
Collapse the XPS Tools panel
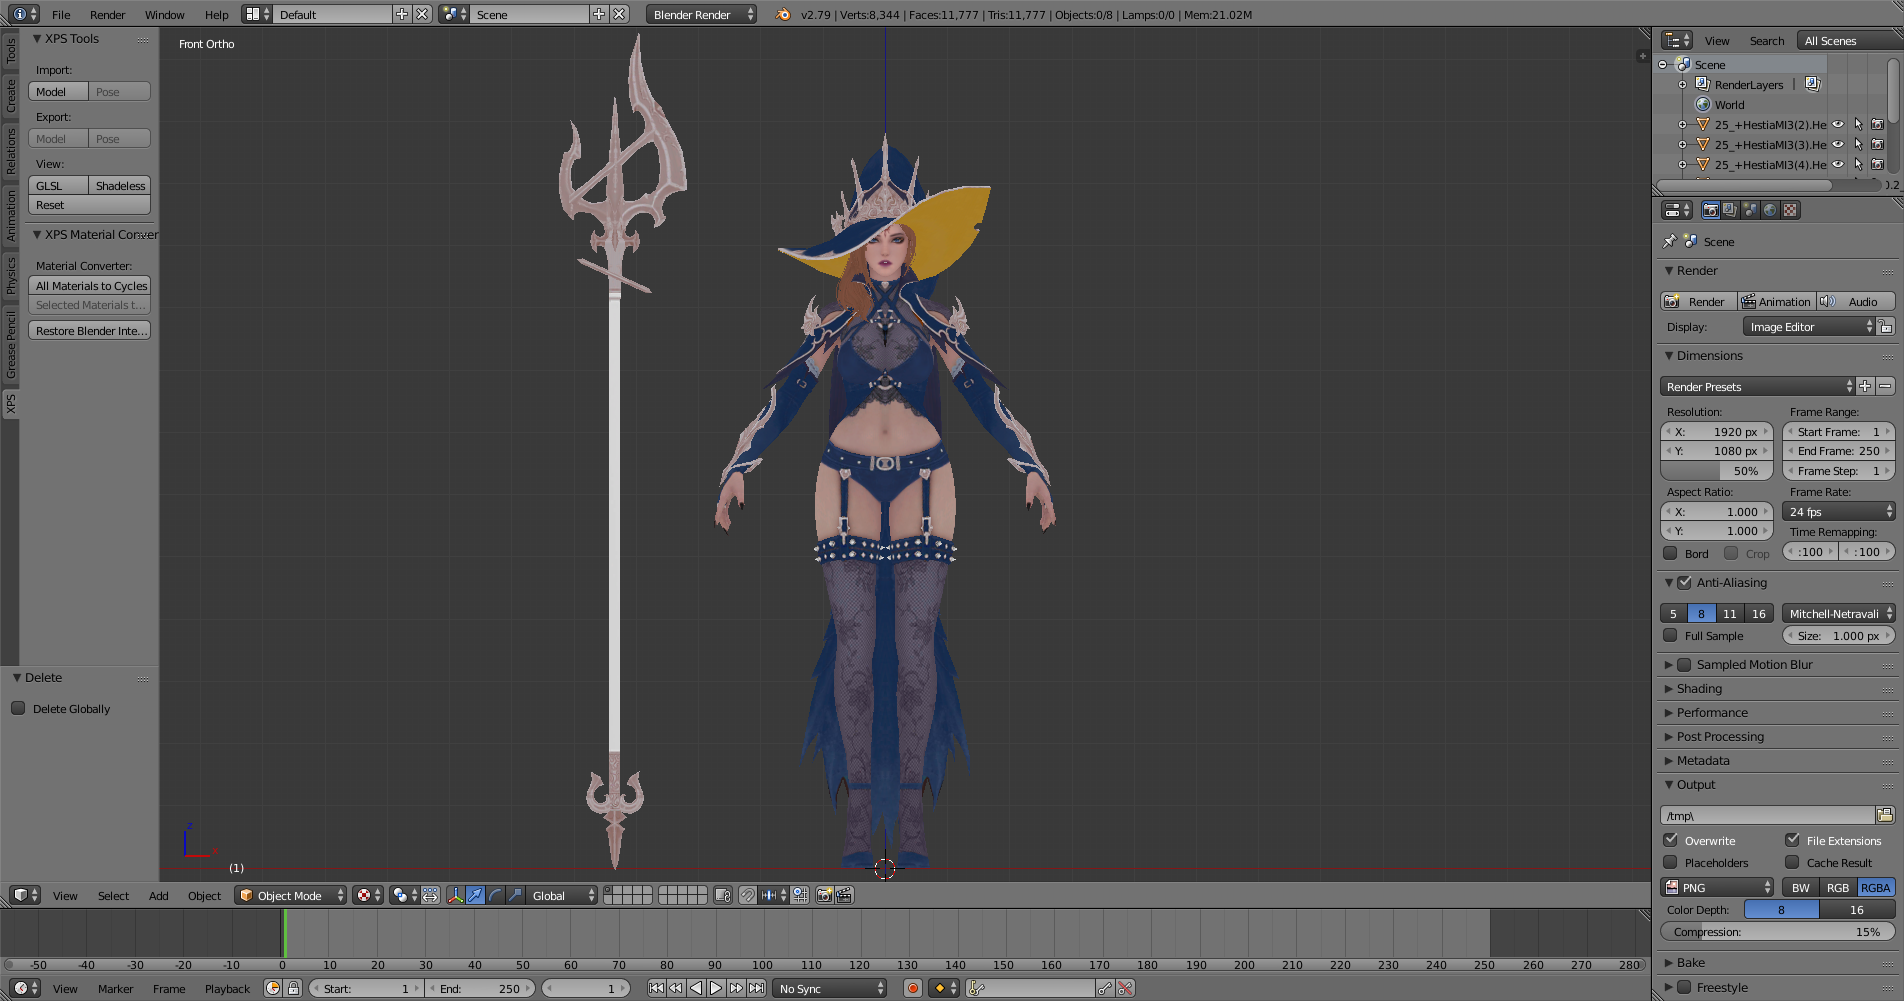pos(71,38)
